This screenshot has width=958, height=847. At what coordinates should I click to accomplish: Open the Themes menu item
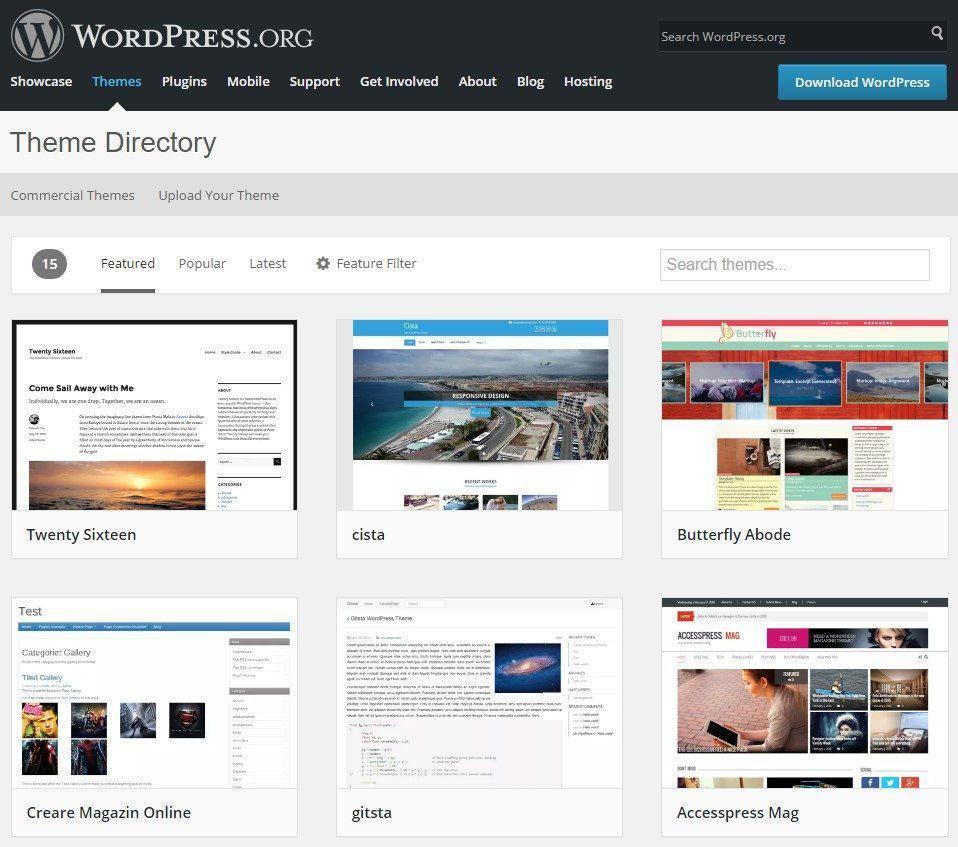pyautogui.click(x=117, y=82)
